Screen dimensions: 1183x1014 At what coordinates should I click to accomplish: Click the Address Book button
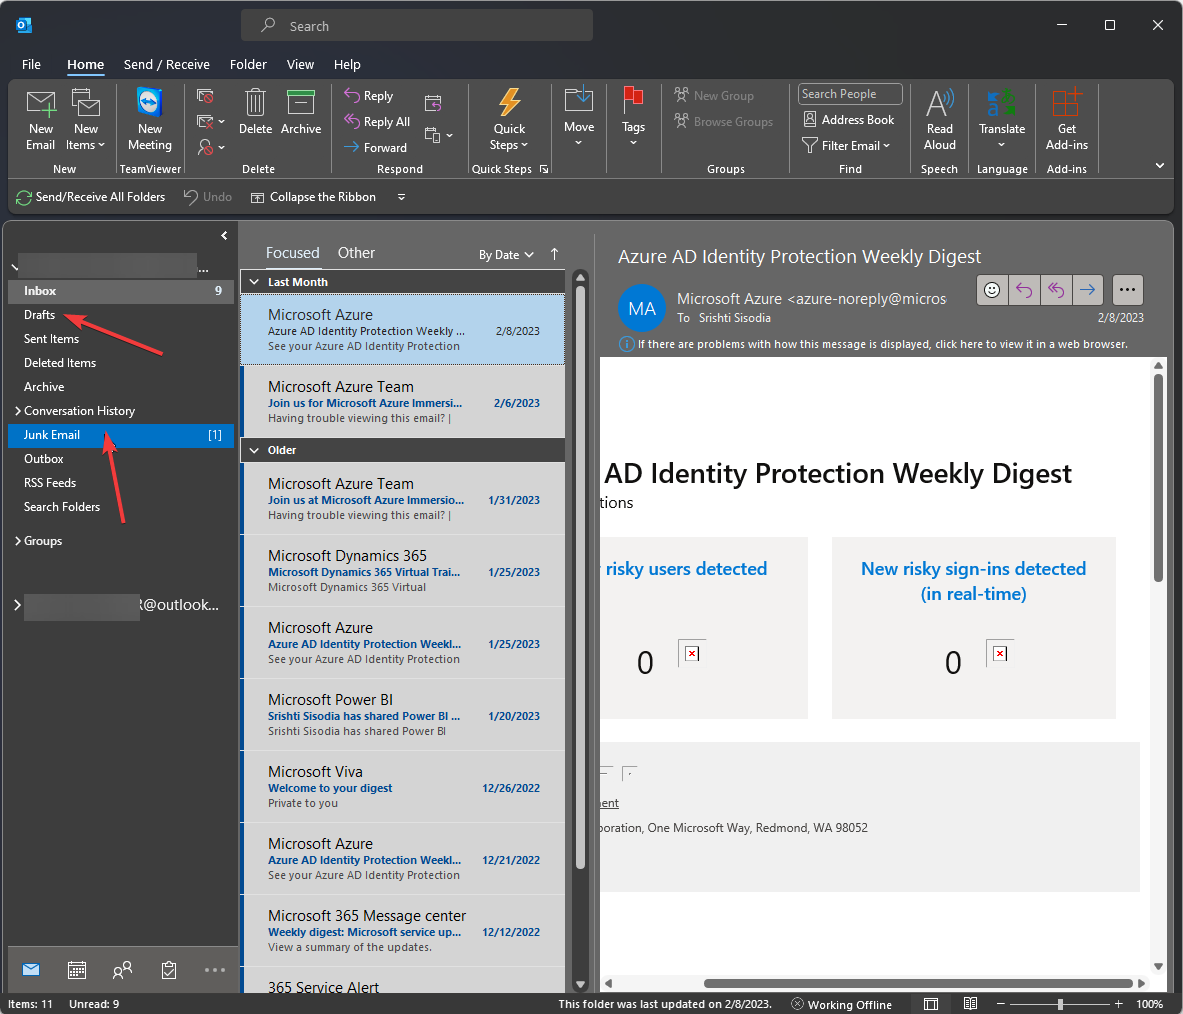[849, 119]
